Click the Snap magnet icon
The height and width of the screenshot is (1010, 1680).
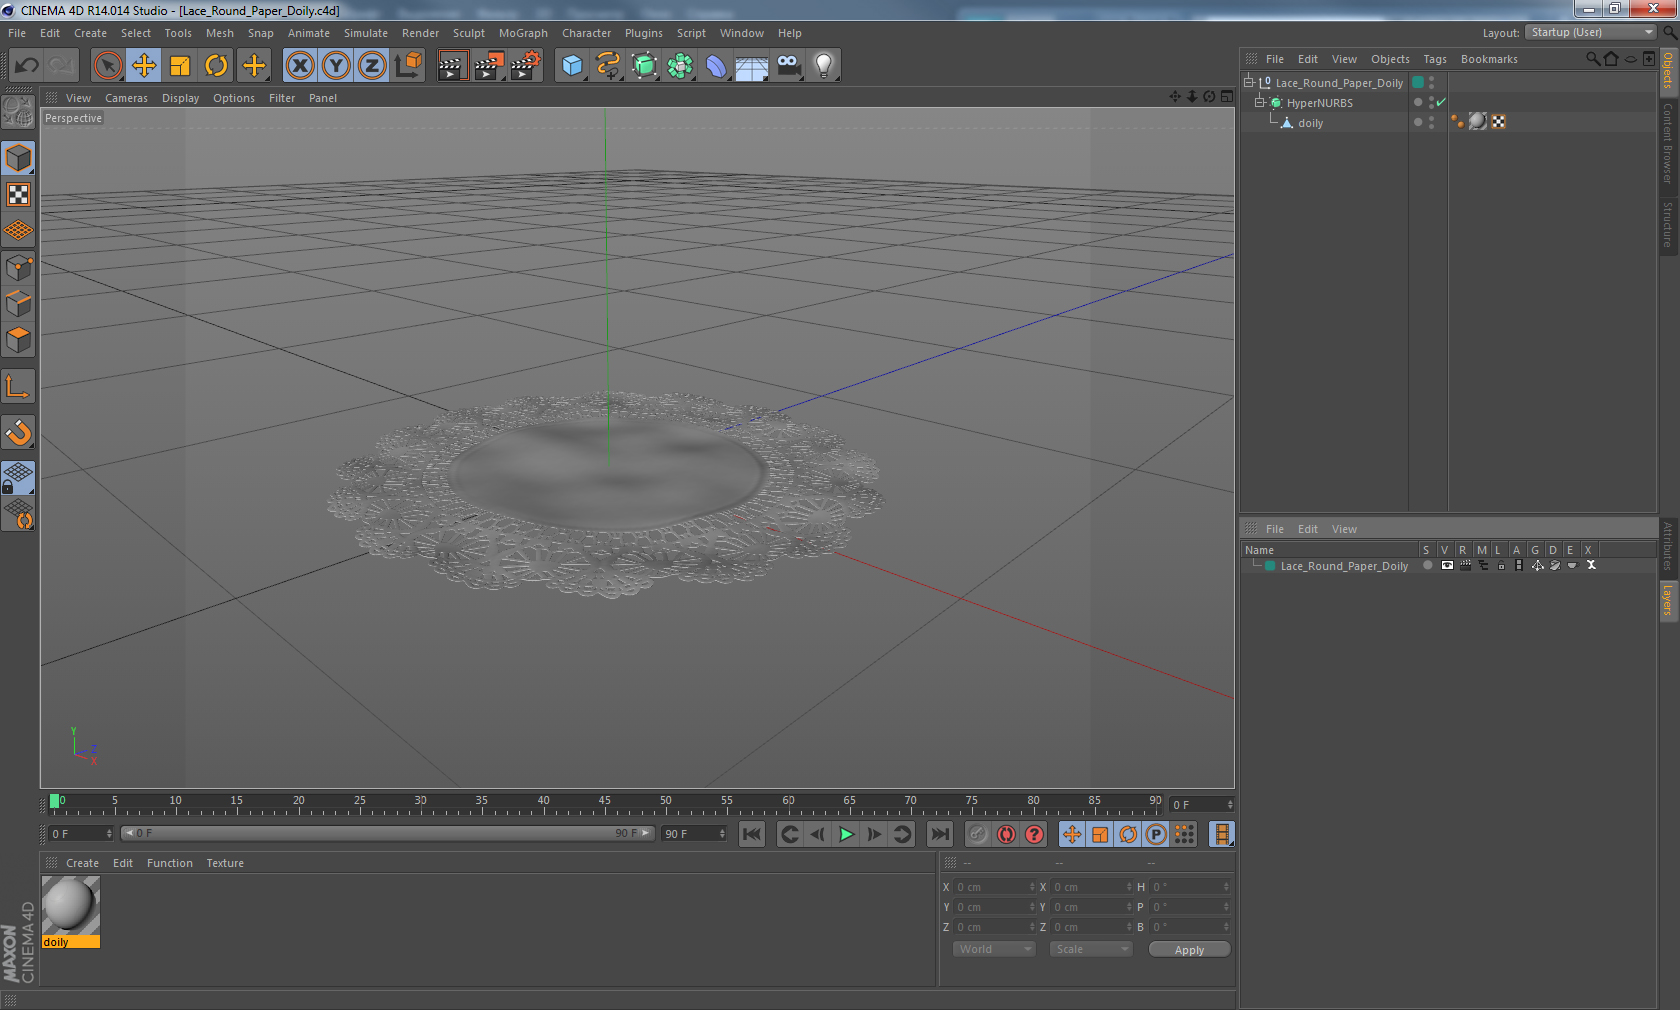click(19, 432)
